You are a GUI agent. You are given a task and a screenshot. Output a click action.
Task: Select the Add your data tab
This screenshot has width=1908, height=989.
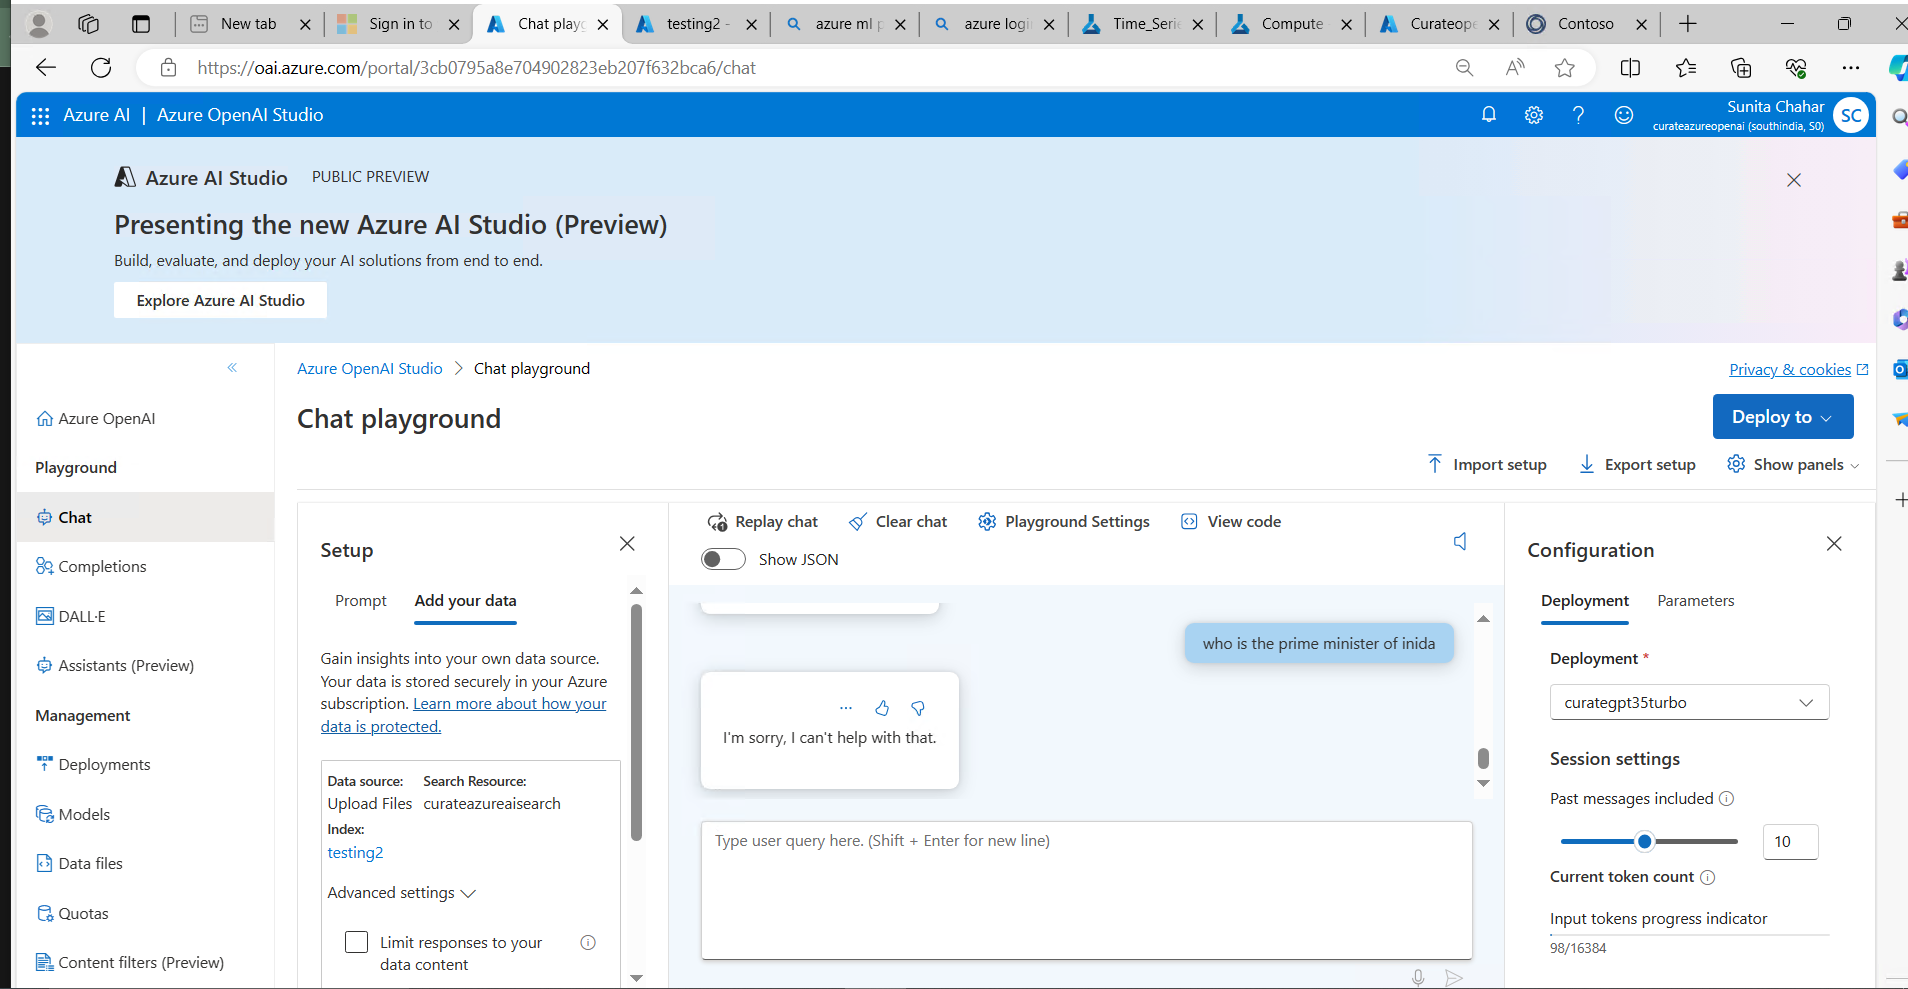pyautogui.click(x=465, y=601)
